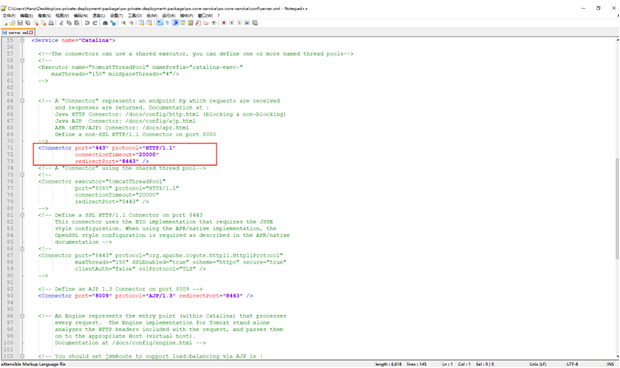Save the file using the floppy disk icon
The image size is (620, 368).
coord(20,23)
